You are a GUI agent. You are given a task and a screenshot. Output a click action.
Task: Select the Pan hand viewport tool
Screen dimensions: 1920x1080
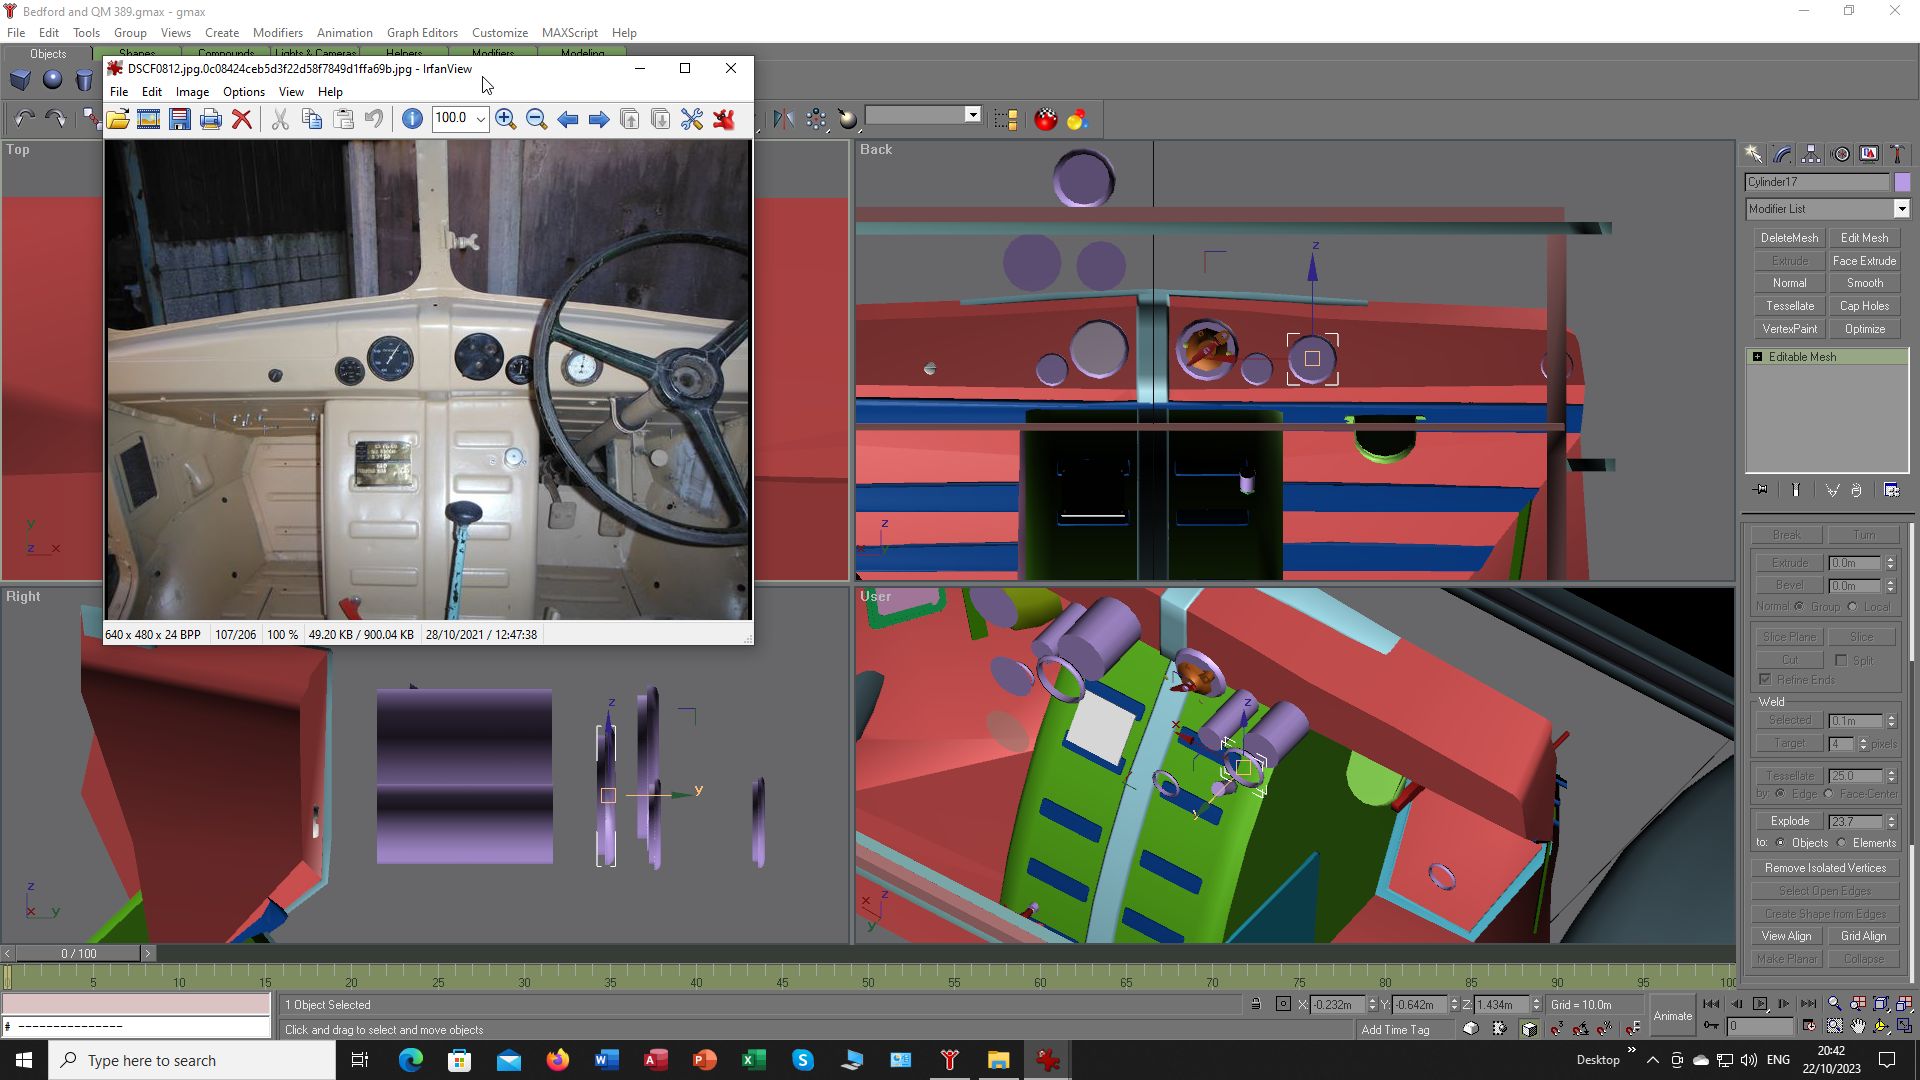pyautogui.click(x=1858, y=1026)
